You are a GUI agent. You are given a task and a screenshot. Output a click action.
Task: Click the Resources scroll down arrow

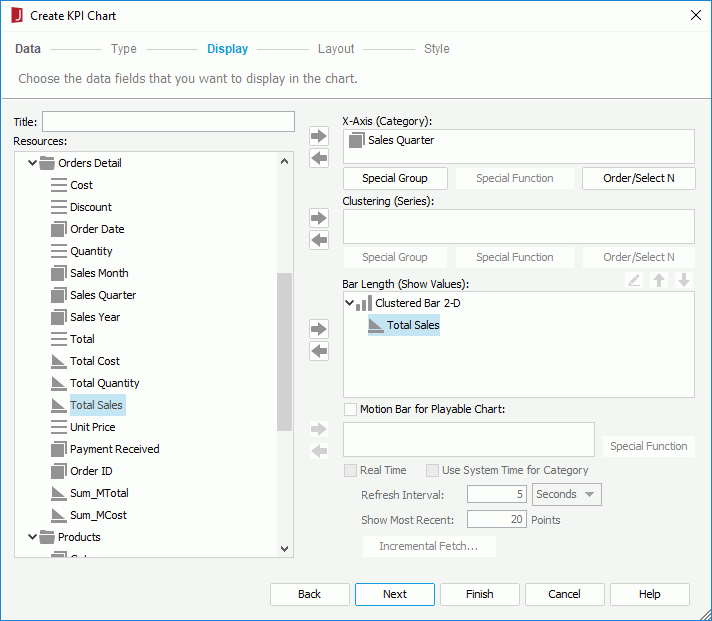pos(285,548)
